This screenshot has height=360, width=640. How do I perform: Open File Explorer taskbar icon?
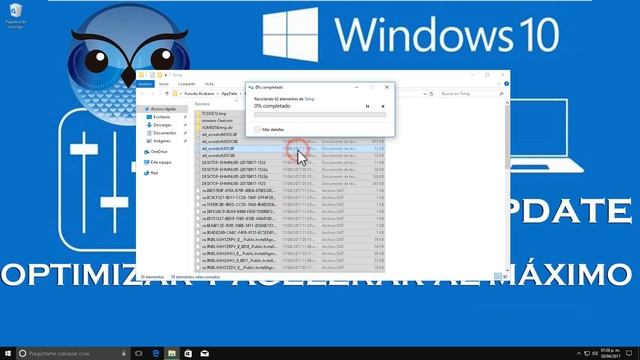coord(172,353)
